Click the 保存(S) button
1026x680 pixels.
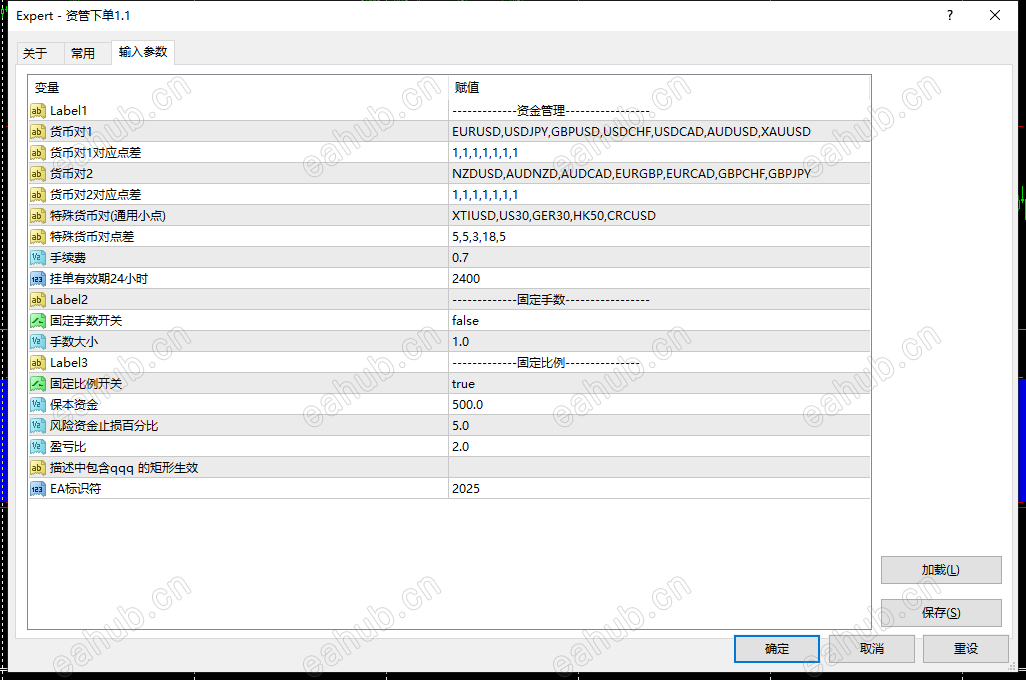tap(941, 613)
